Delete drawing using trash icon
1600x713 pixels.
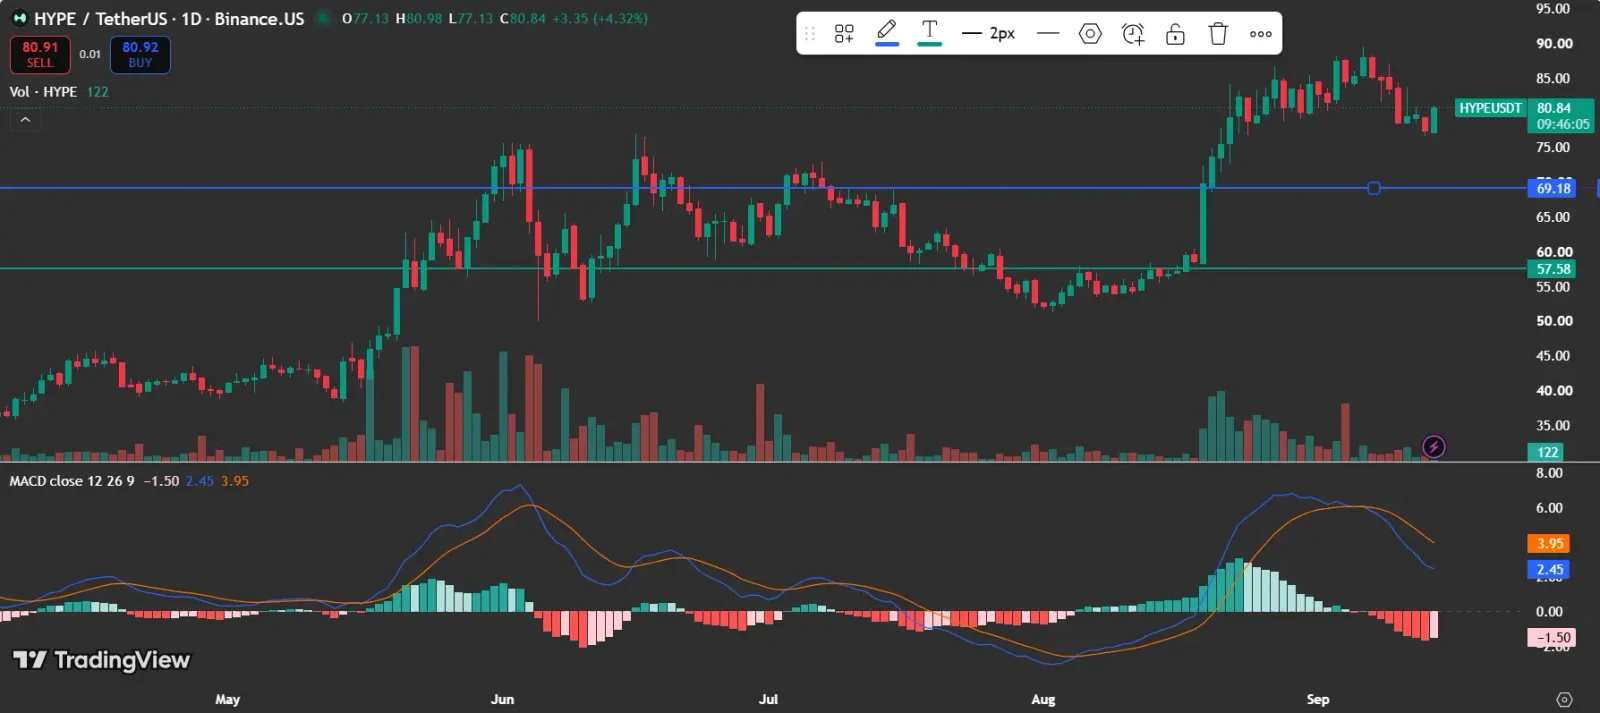point(1218,34)
